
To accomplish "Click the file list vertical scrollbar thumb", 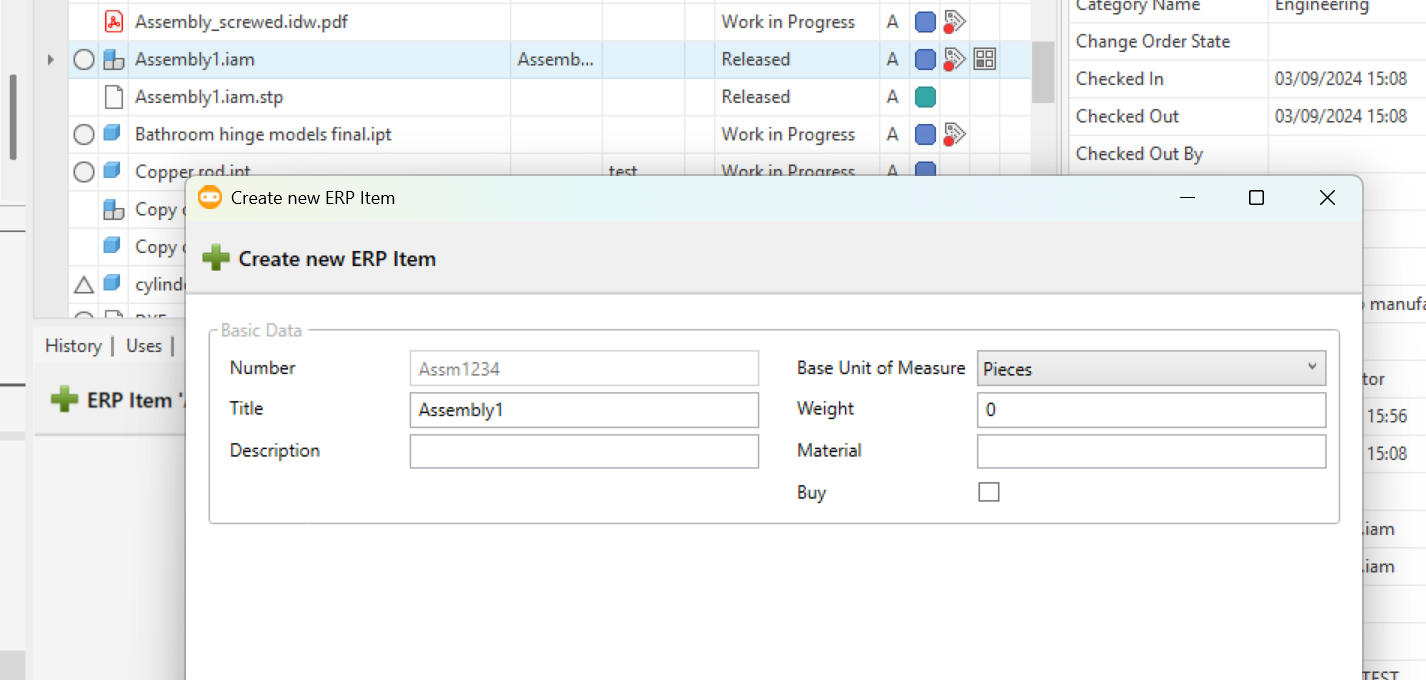I will pos(1043,71).
